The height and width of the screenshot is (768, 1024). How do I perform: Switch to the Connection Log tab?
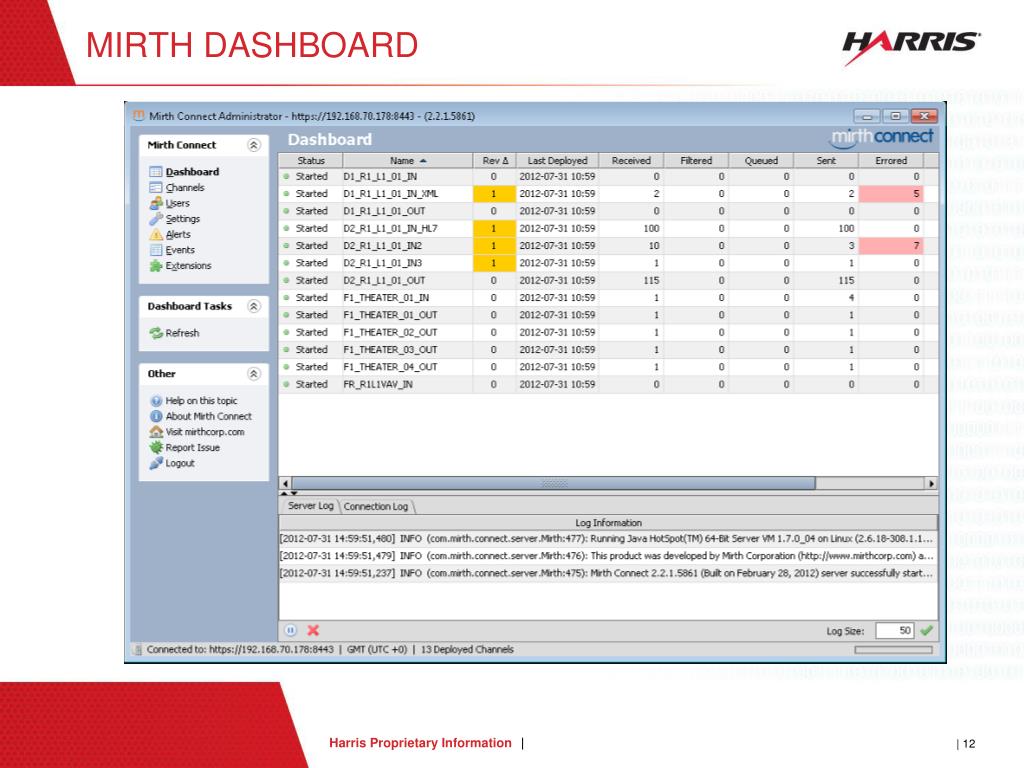coord(376,507)
